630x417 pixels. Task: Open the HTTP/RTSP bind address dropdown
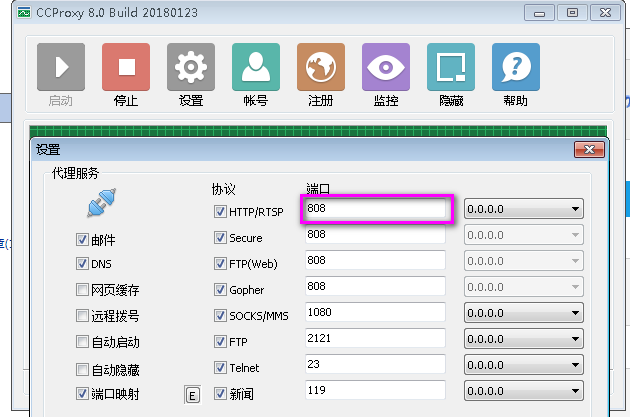point(524,209)
